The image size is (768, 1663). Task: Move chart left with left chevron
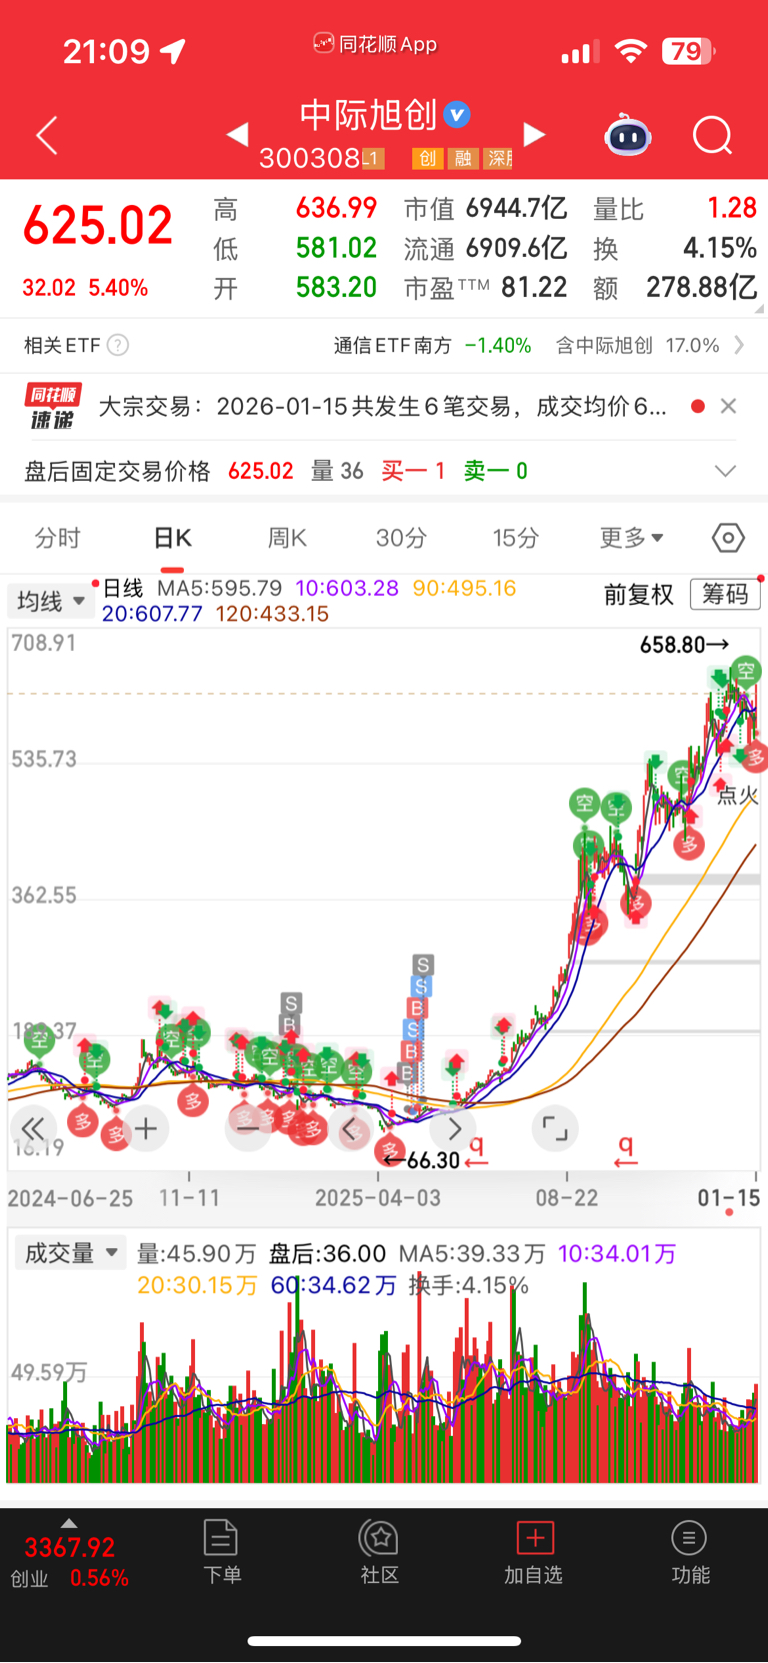350,1129
